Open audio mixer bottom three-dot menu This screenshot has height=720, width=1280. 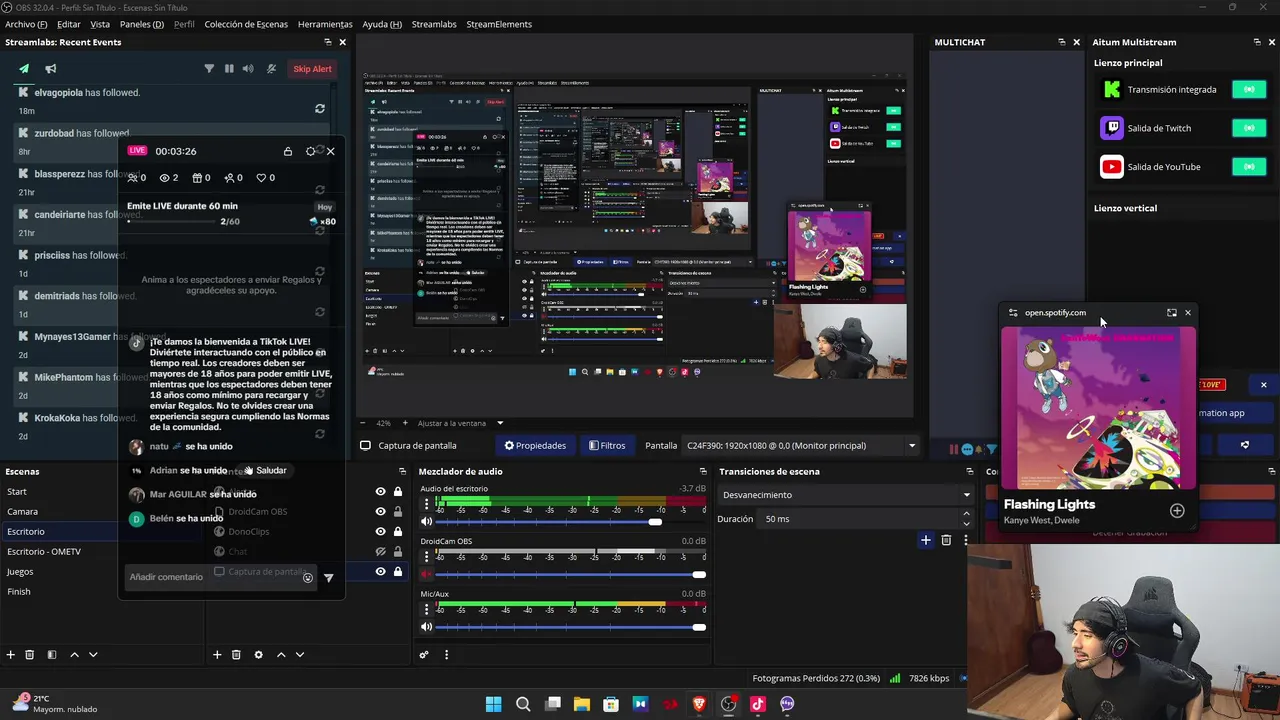pyautogui.click(x=446, y=654)
